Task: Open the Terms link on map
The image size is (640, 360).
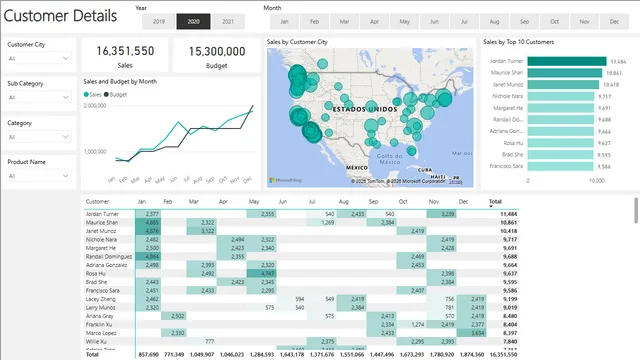Action: (x=456, y=182)
